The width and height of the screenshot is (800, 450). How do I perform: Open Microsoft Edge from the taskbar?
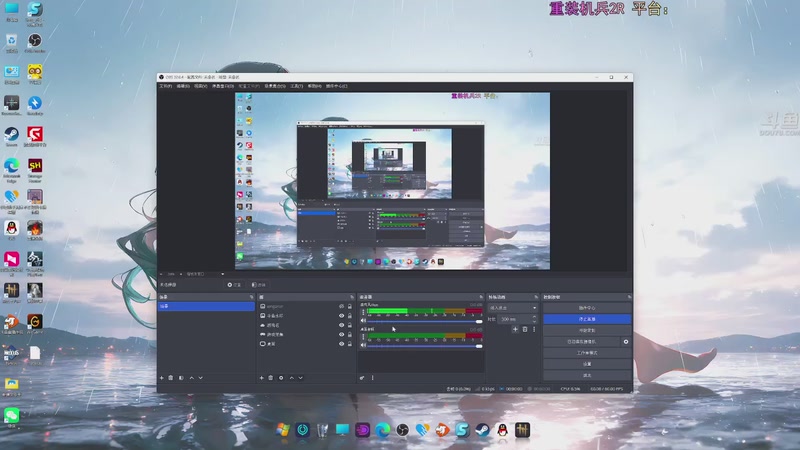383,430
